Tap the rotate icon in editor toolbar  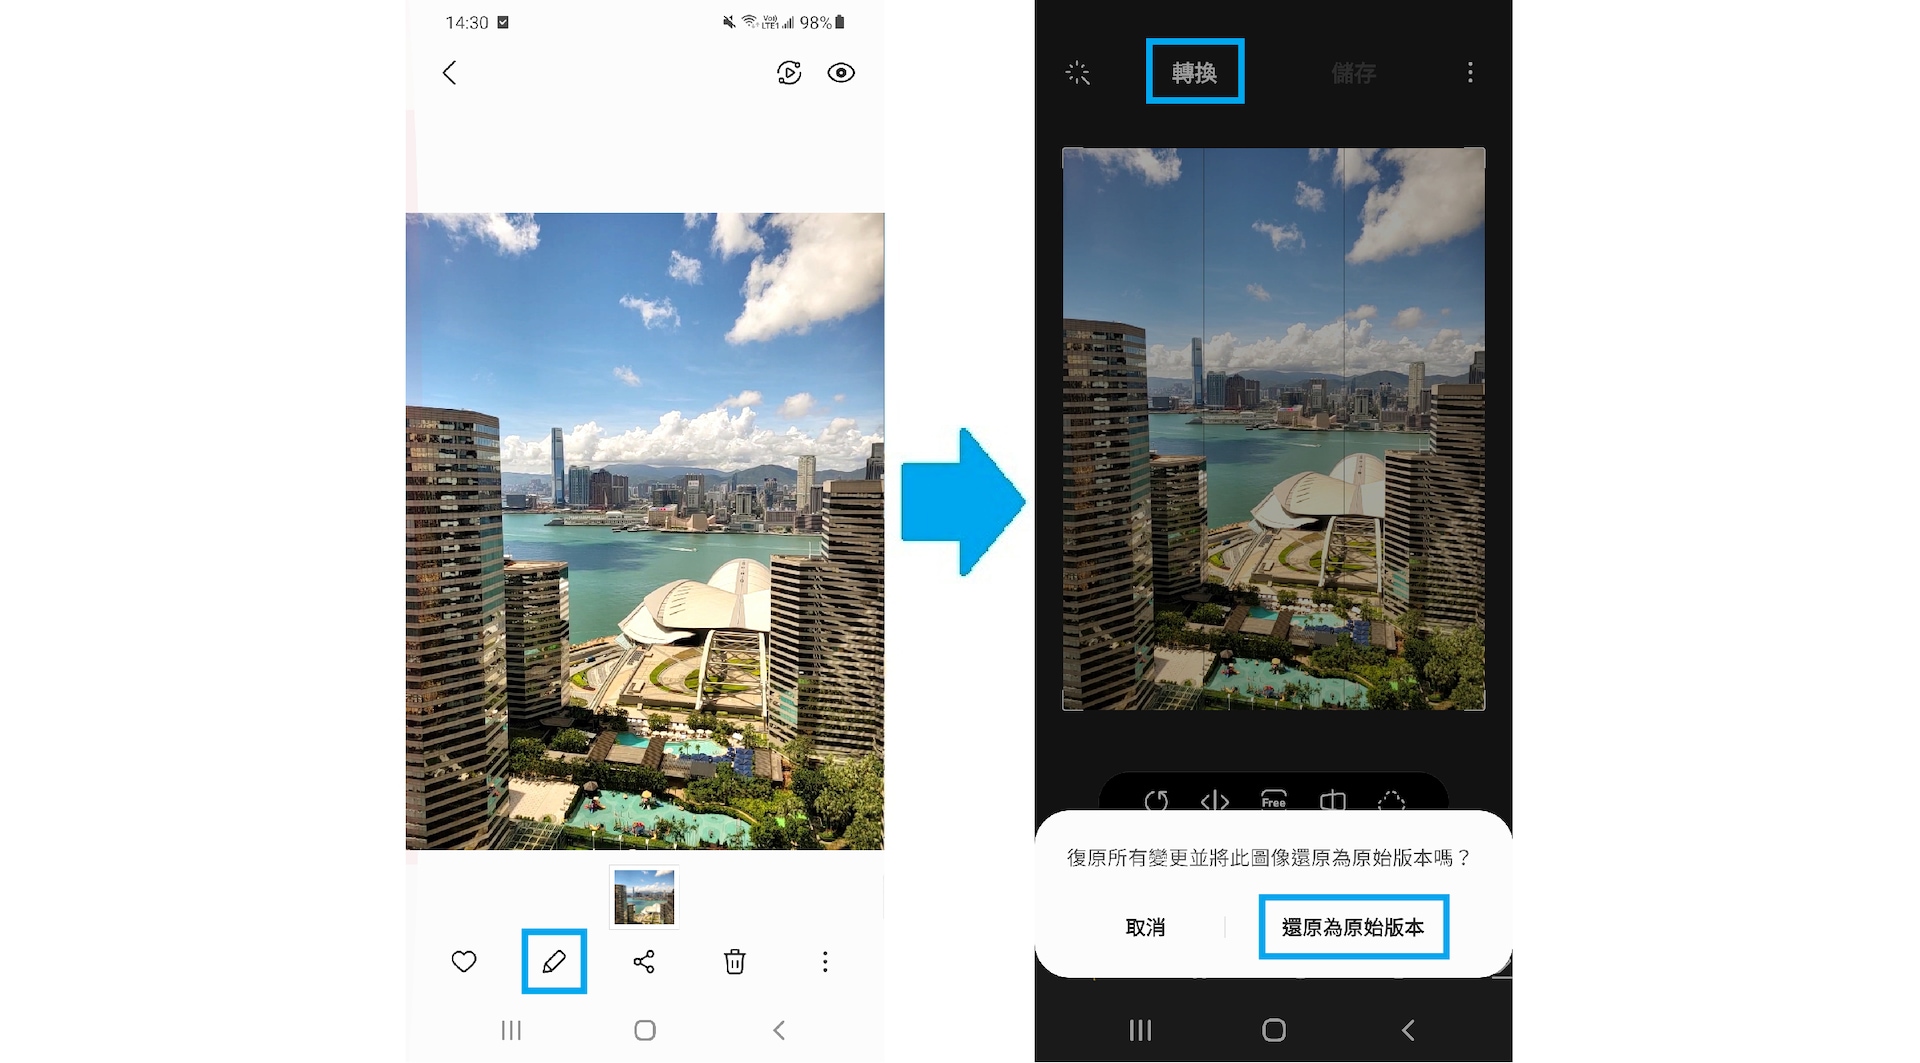click(x=1156, y=801)
